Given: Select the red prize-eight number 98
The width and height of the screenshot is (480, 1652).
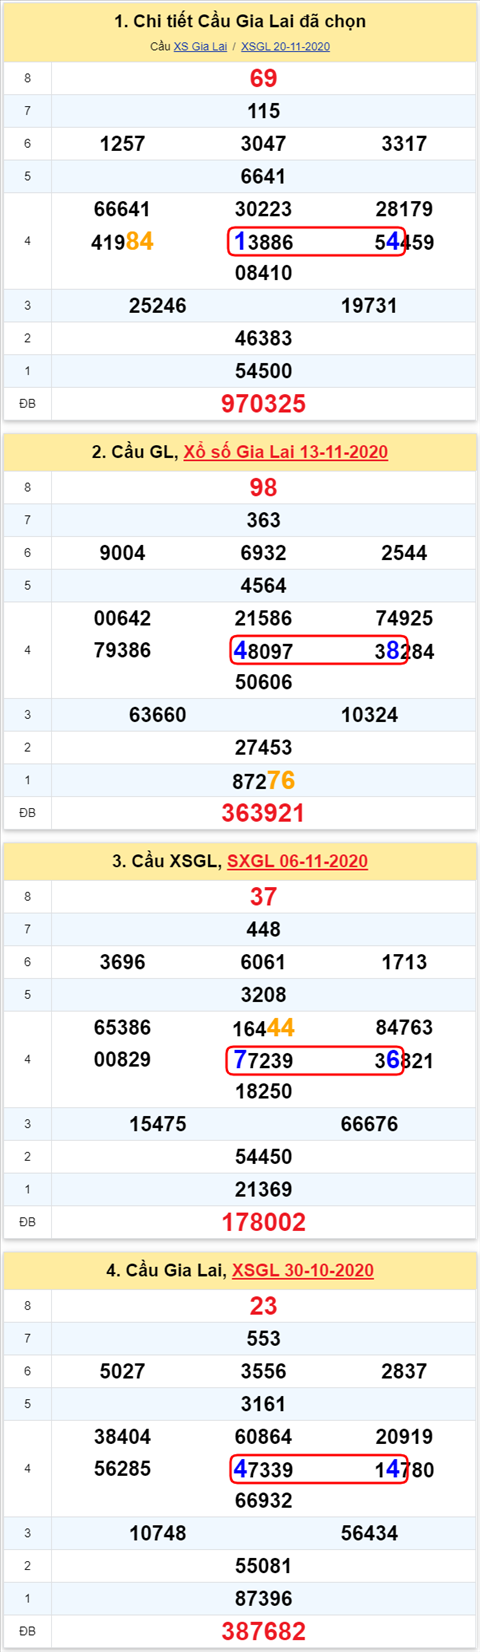Looking at the screenshot, I should [x=263, y=487].
